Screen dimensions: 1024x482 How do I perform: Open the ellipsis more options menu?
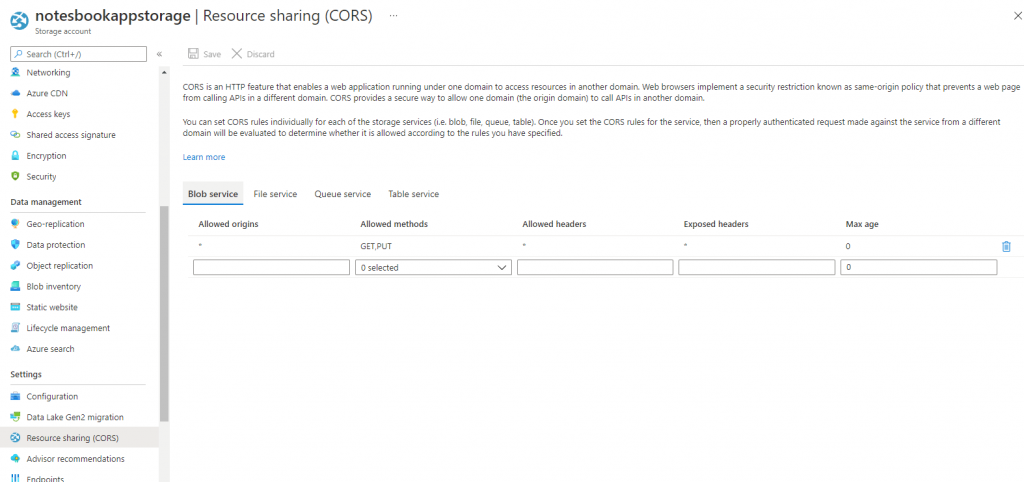(393, 17)
